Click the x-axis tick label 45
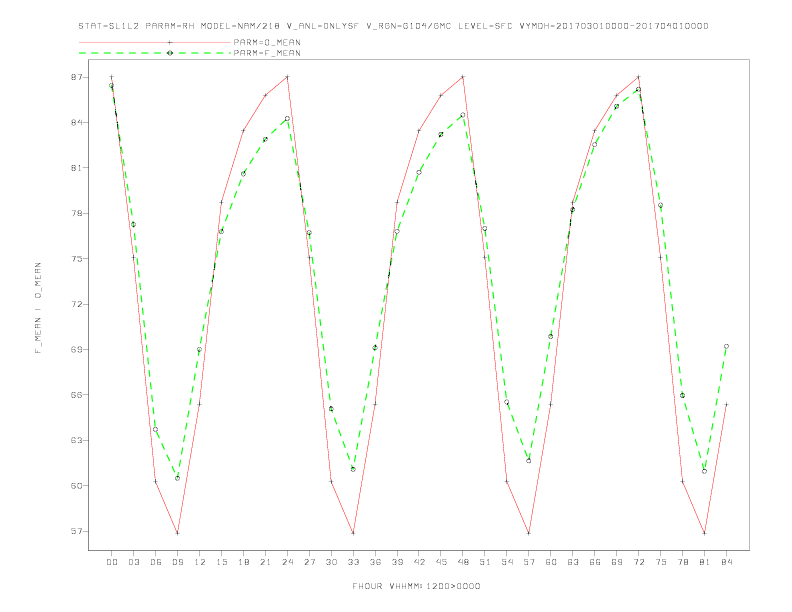 [x=441, y=562]
